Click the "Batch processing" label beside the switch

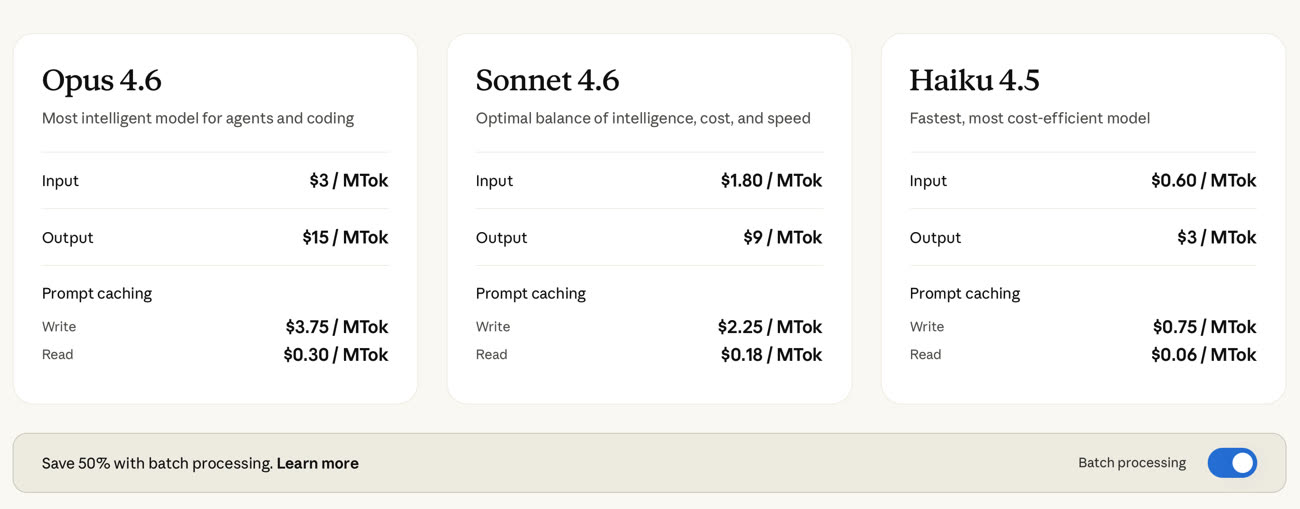click(1131, 463)
